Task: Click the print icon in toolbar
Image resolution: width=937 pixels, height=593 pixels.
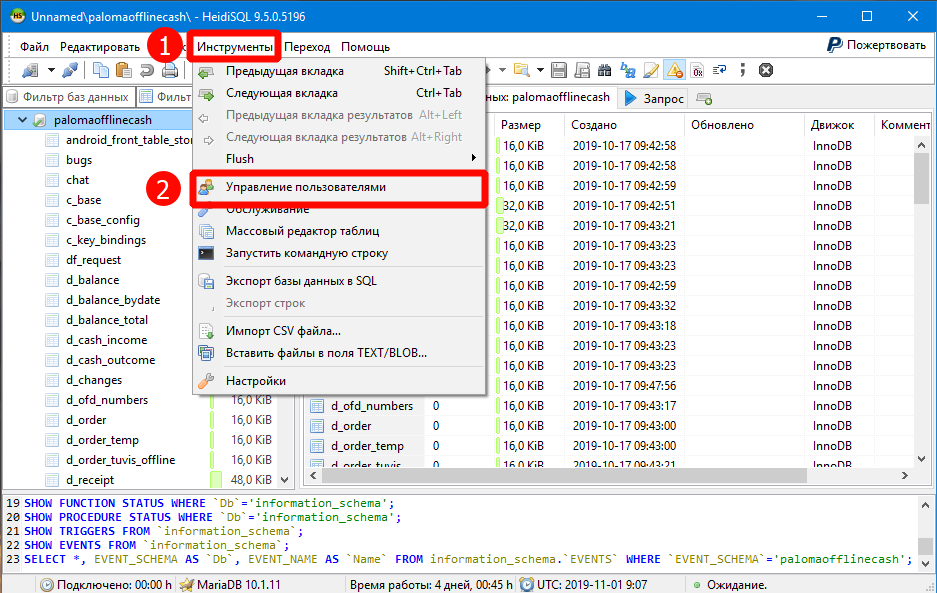Action: tap(169, 70)
